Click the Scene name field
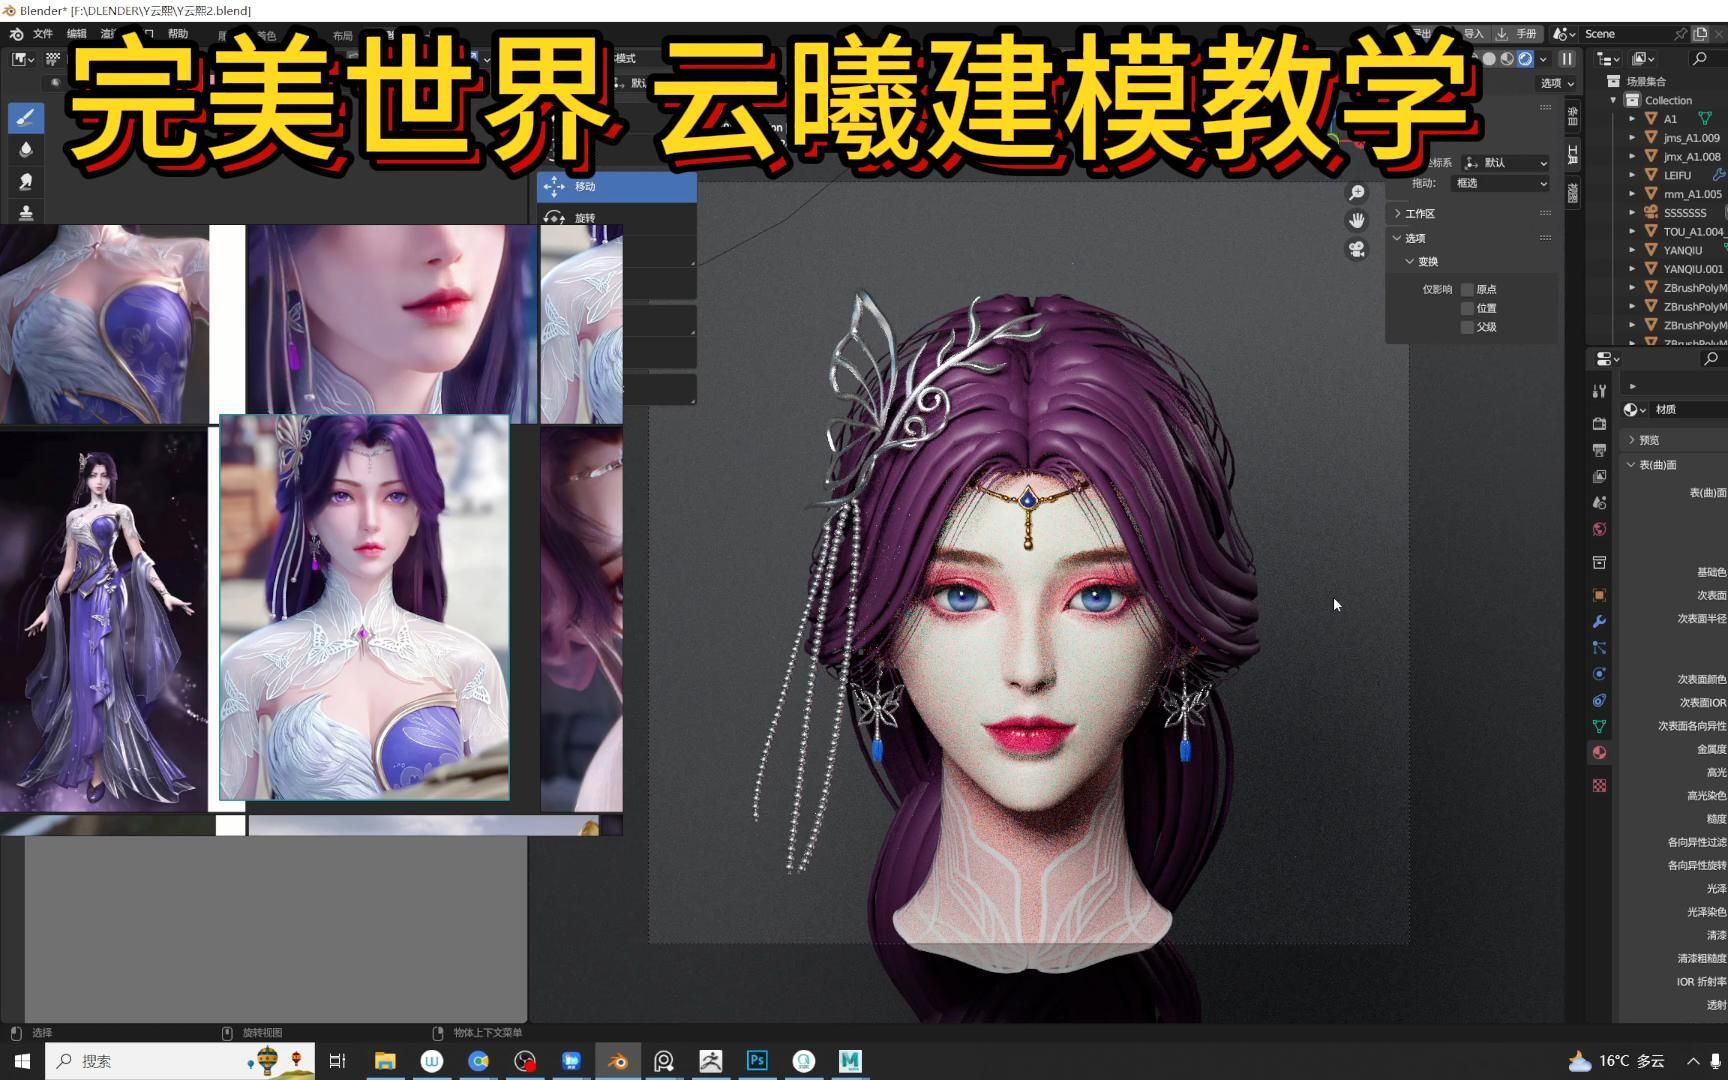The image size is (1728, 1080). (1626, 34)
